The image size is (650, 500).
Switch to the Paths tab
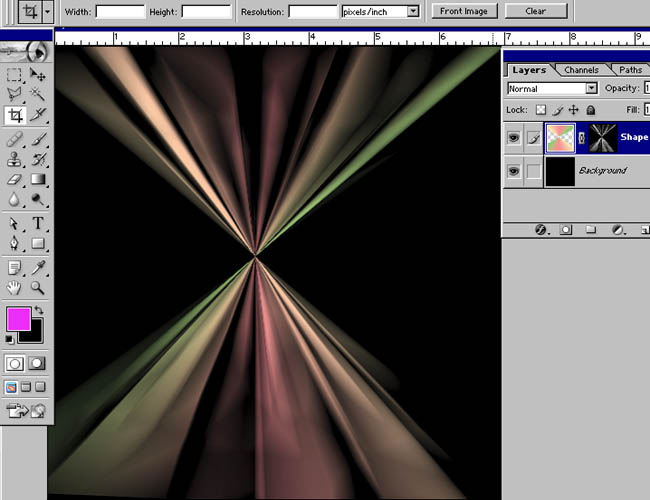click(x=631, y=70)
